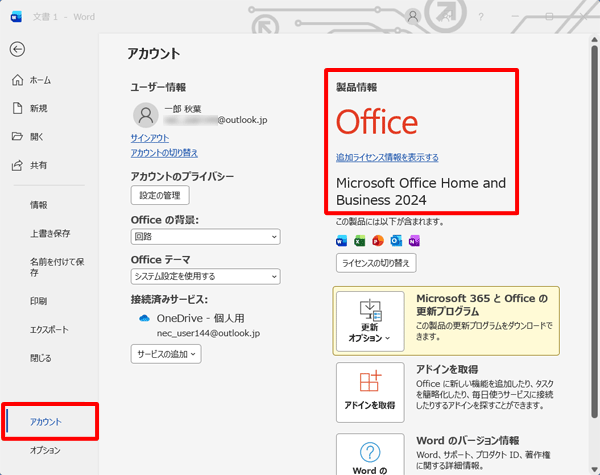Click the share icon beside 共有
The width and height of the screenshot is (600, 475).
pyautogui.click(x=17, y=165)
